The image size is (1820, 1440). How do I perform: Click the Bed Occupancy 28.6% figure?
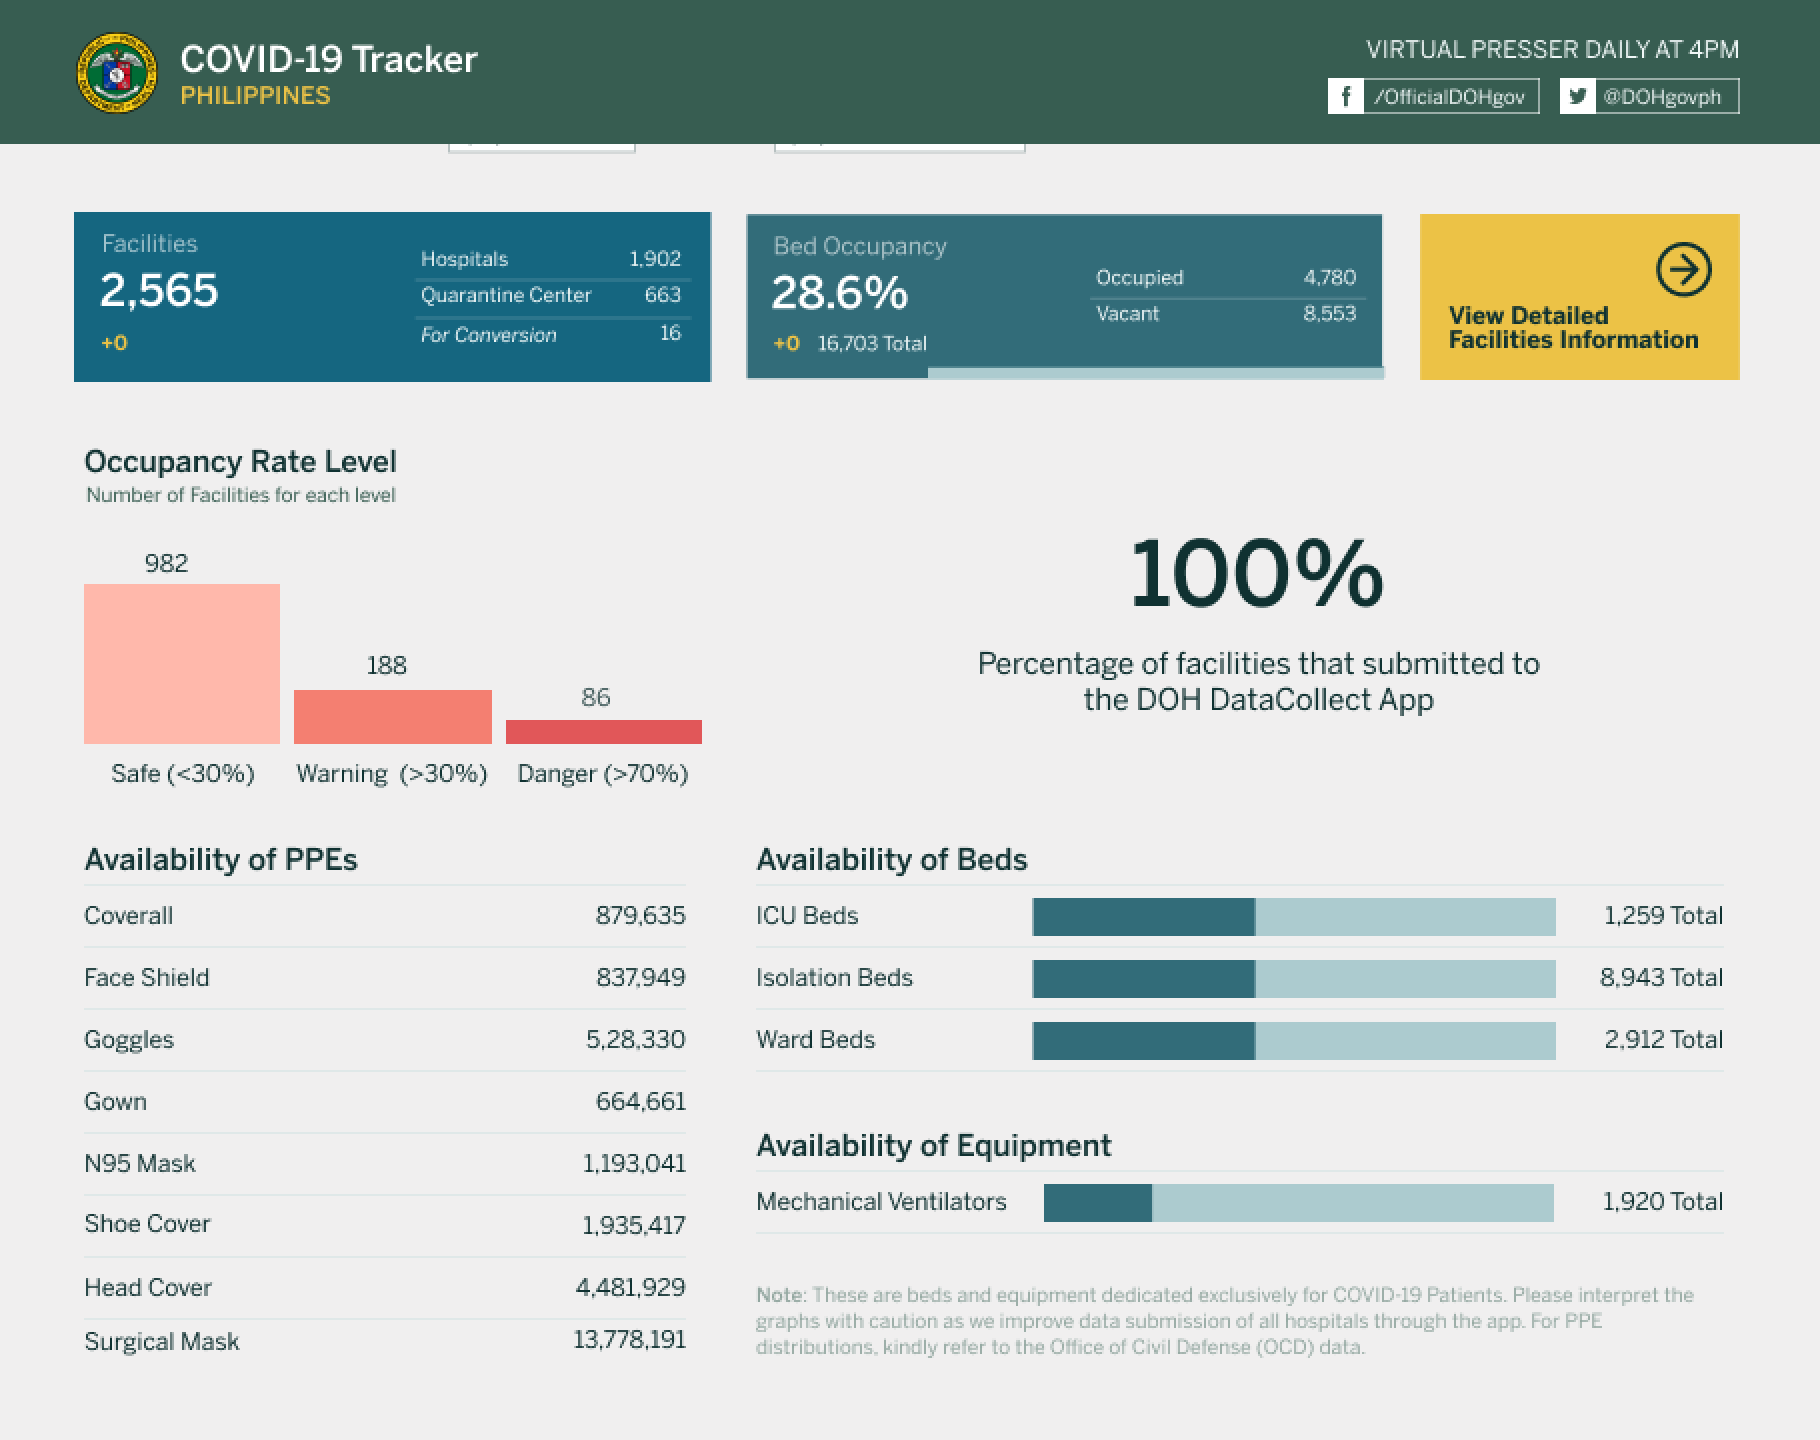click(x=839, y=293)
